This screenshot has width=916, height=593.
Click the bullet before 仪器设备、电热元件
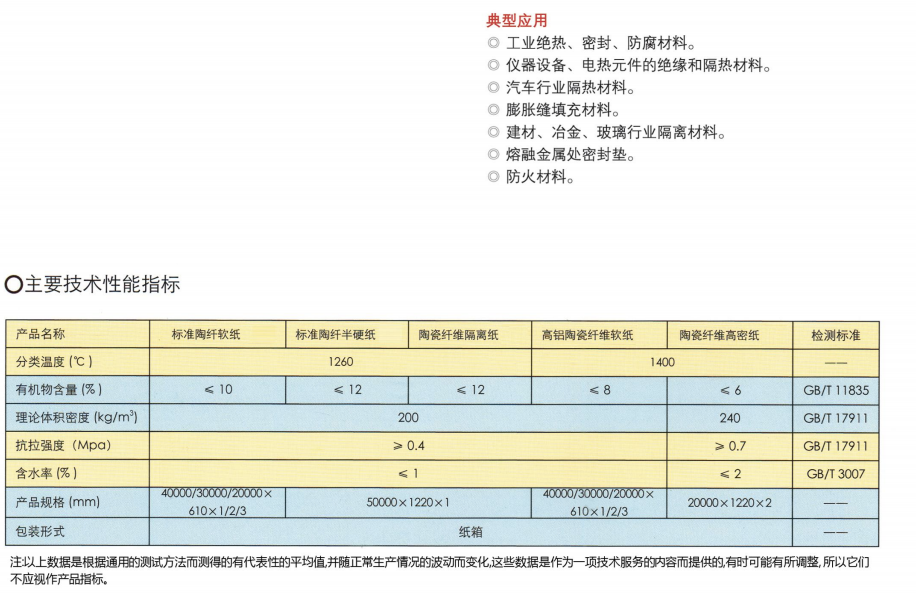[x=493, y=65]
